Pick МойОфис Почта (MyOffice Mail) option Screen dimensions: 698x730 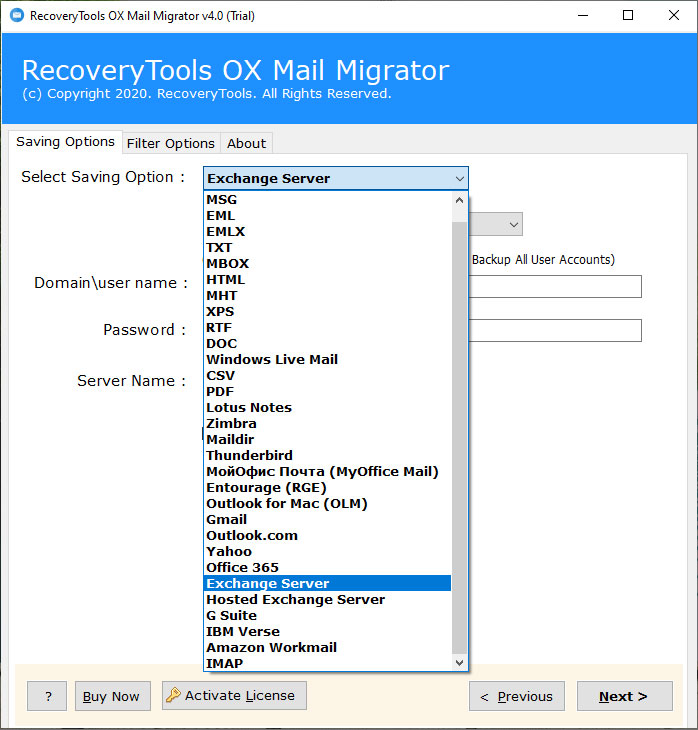click(328, 471)
